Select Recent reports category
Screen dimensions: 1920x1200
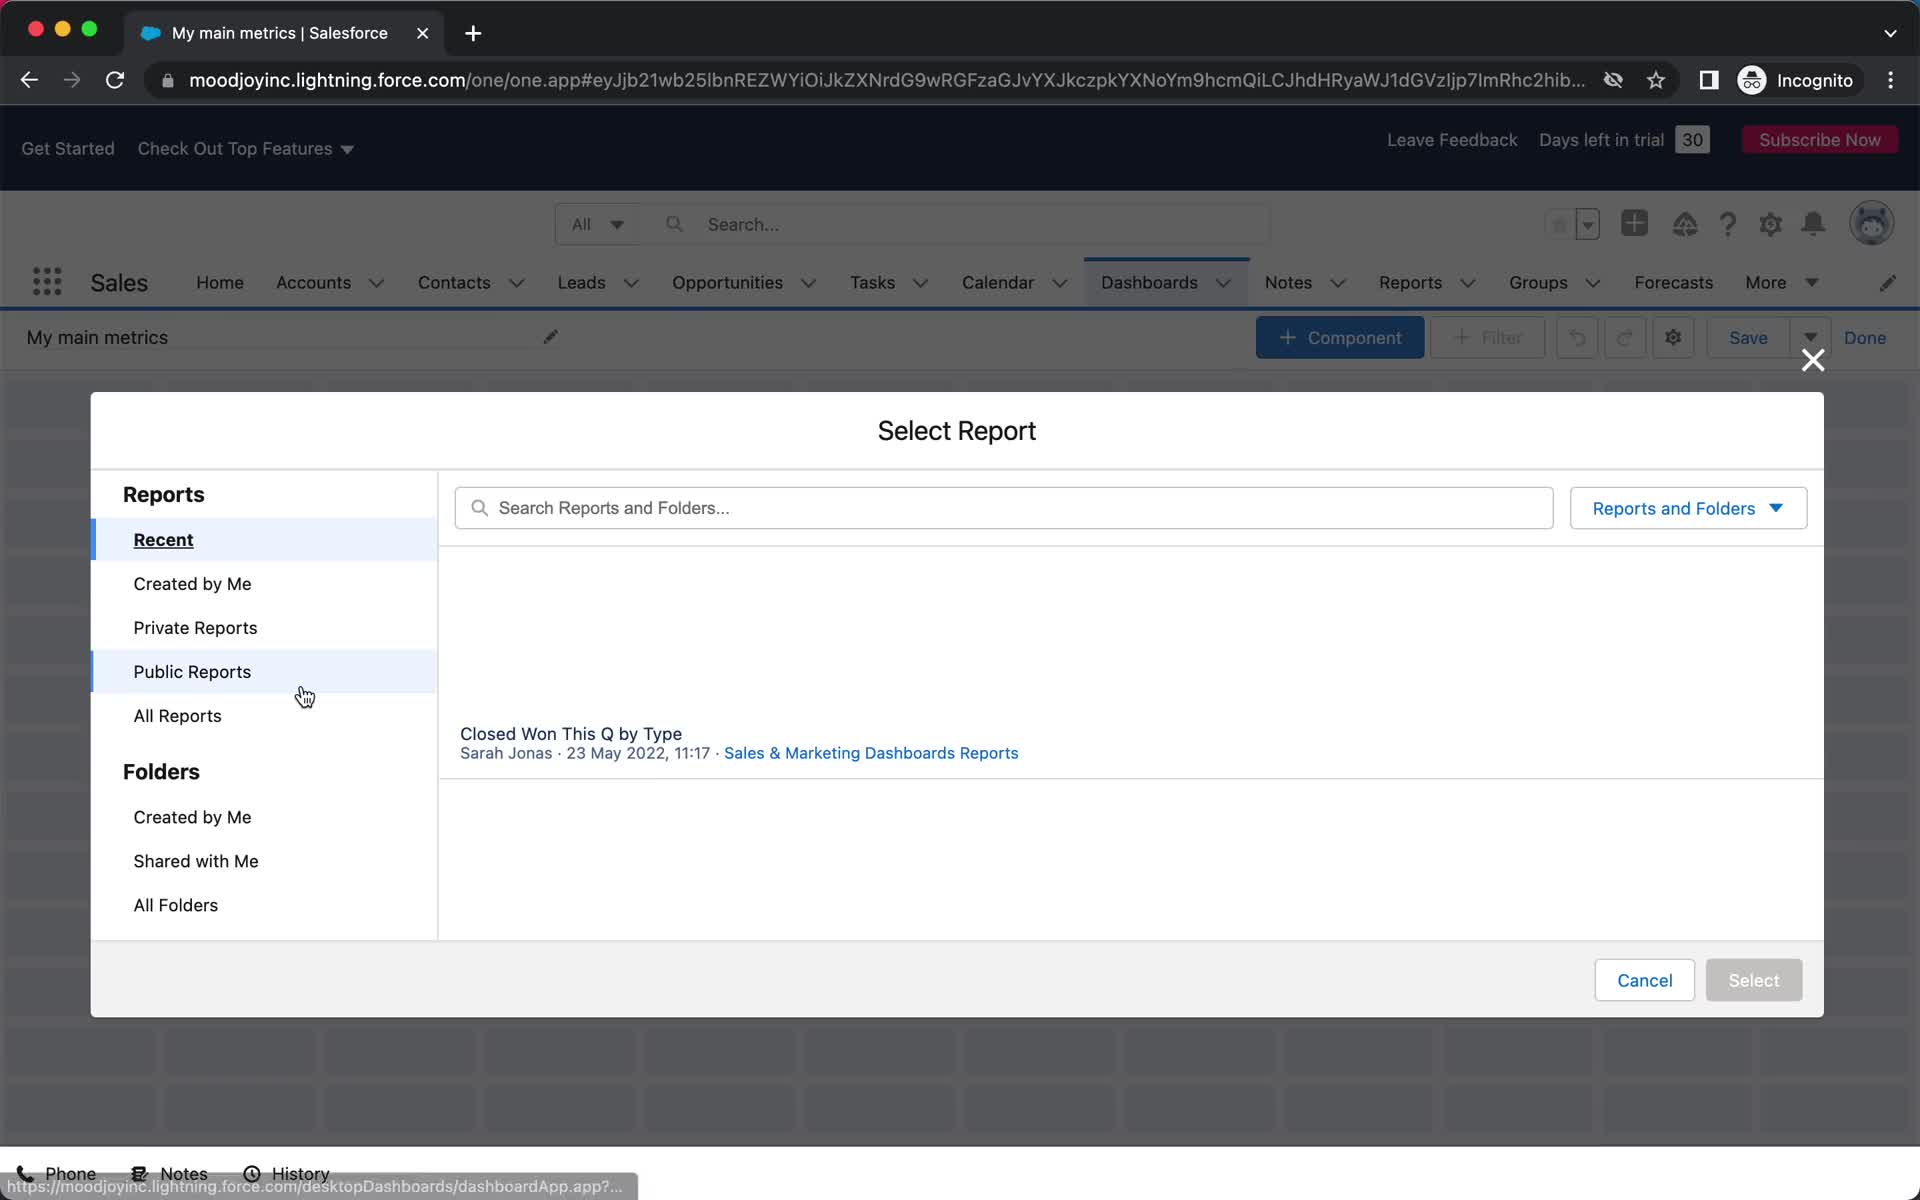[x=264, y=540]
